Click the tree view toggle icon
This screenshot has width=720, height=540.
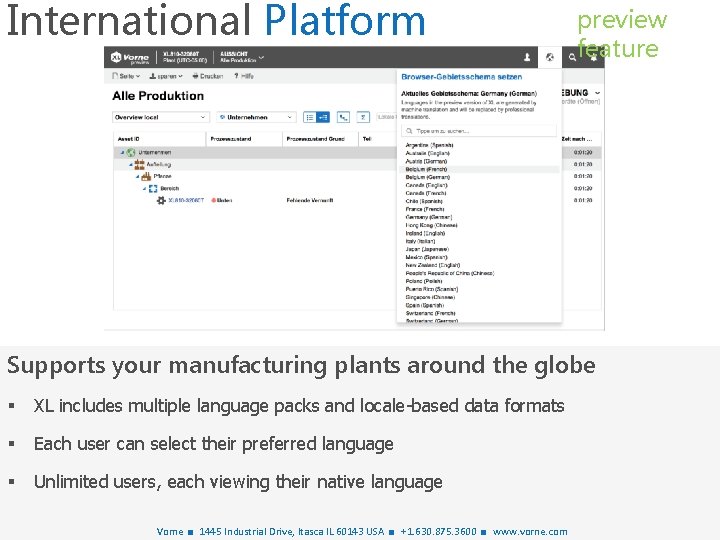tap(323, 118)
